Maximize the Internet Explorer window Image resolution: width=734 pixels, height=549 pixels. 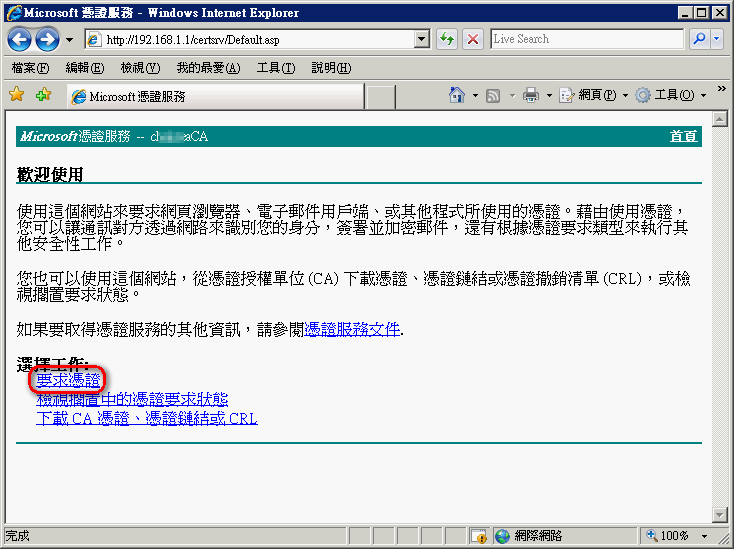(x=702, y=13)
